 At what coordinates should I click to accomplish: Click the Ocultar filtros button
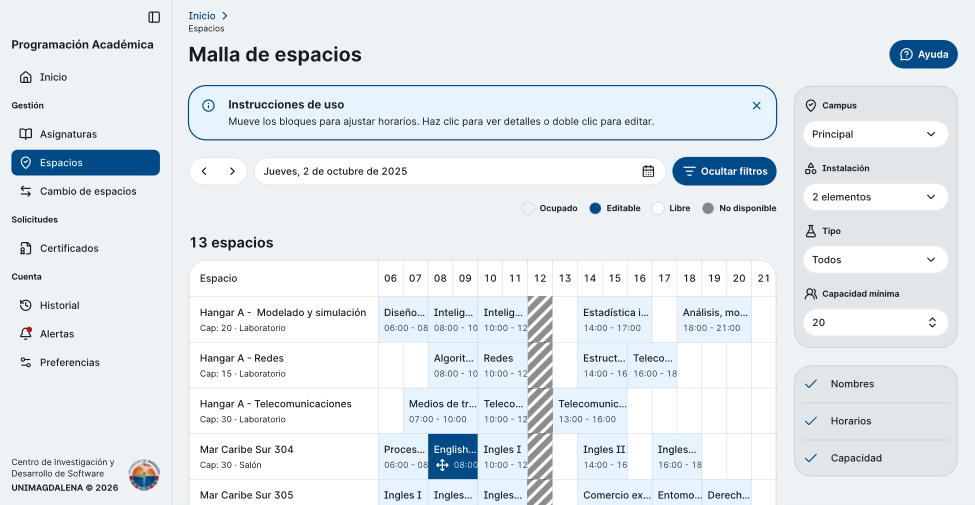(x=724, y=171)
